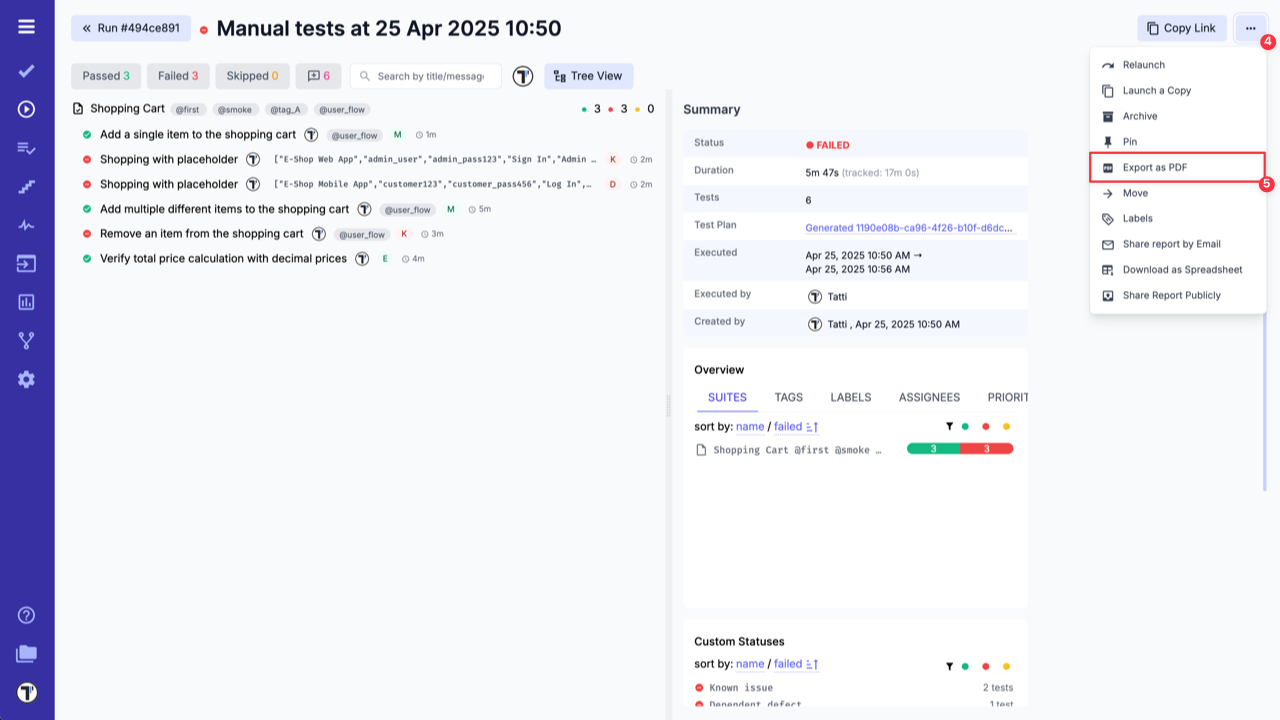Image resolution: width=1280 pixels, height=720 pixels.
Task: Switch to the Tags tab in Overview
Action: point(789,397)
